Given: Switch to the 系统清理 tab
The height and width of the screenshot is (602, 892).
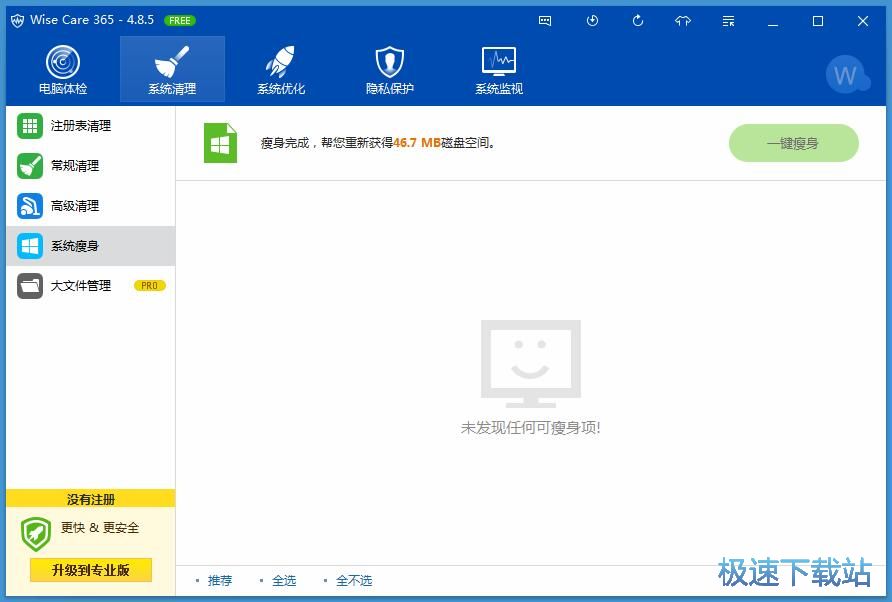Looking at the screenshot, I should coord(172,69).
